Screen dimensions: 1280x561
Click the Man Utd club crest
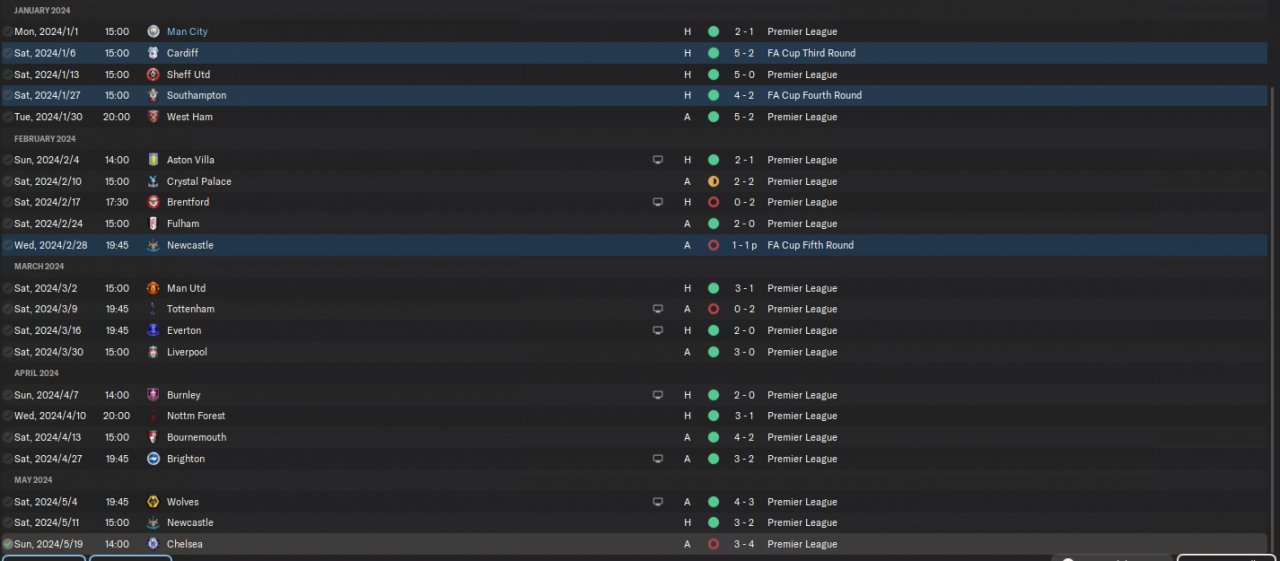click(153, 288)
